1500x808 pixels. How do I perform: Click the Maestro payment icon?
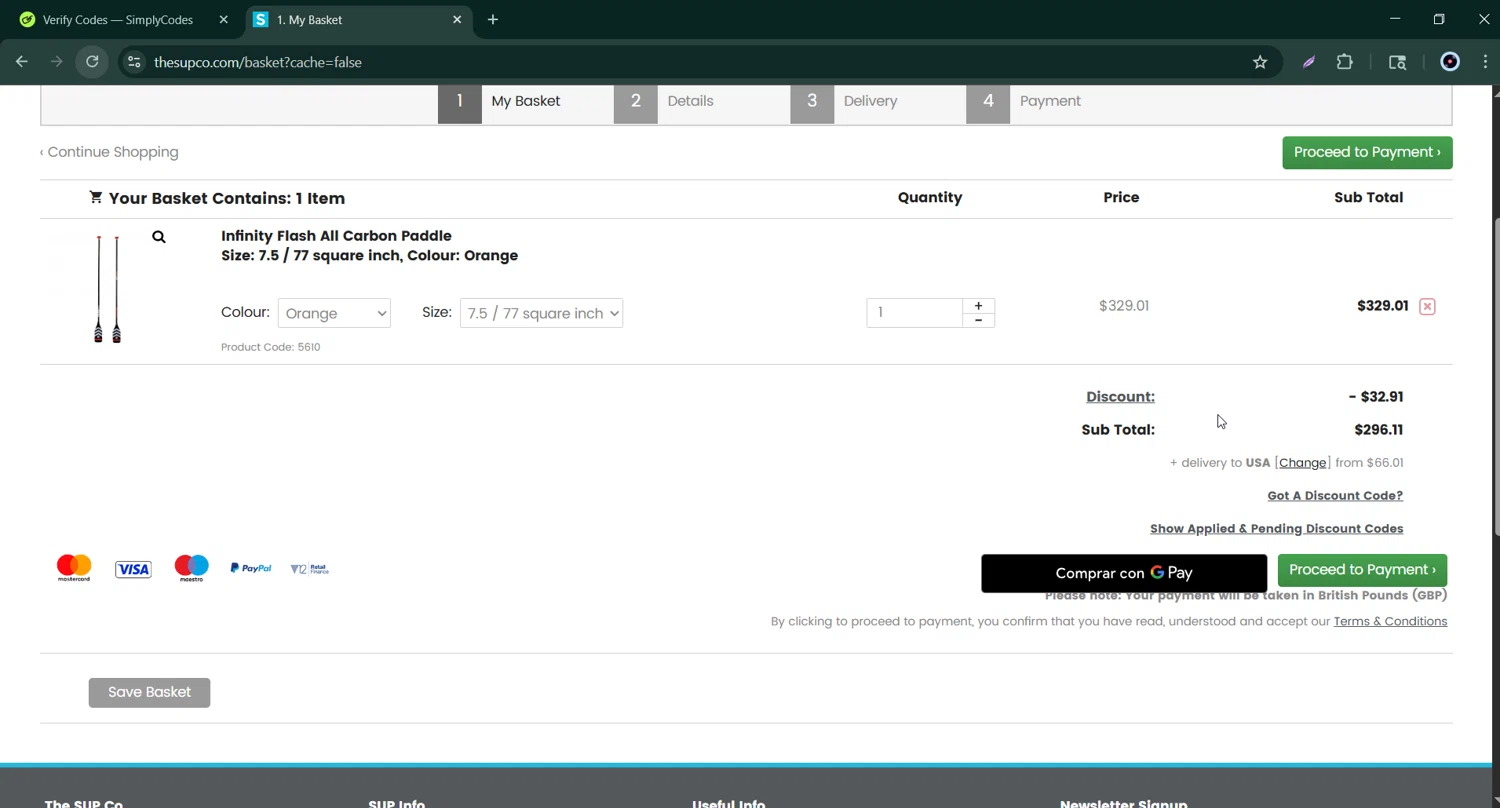[x=191, y=568]
